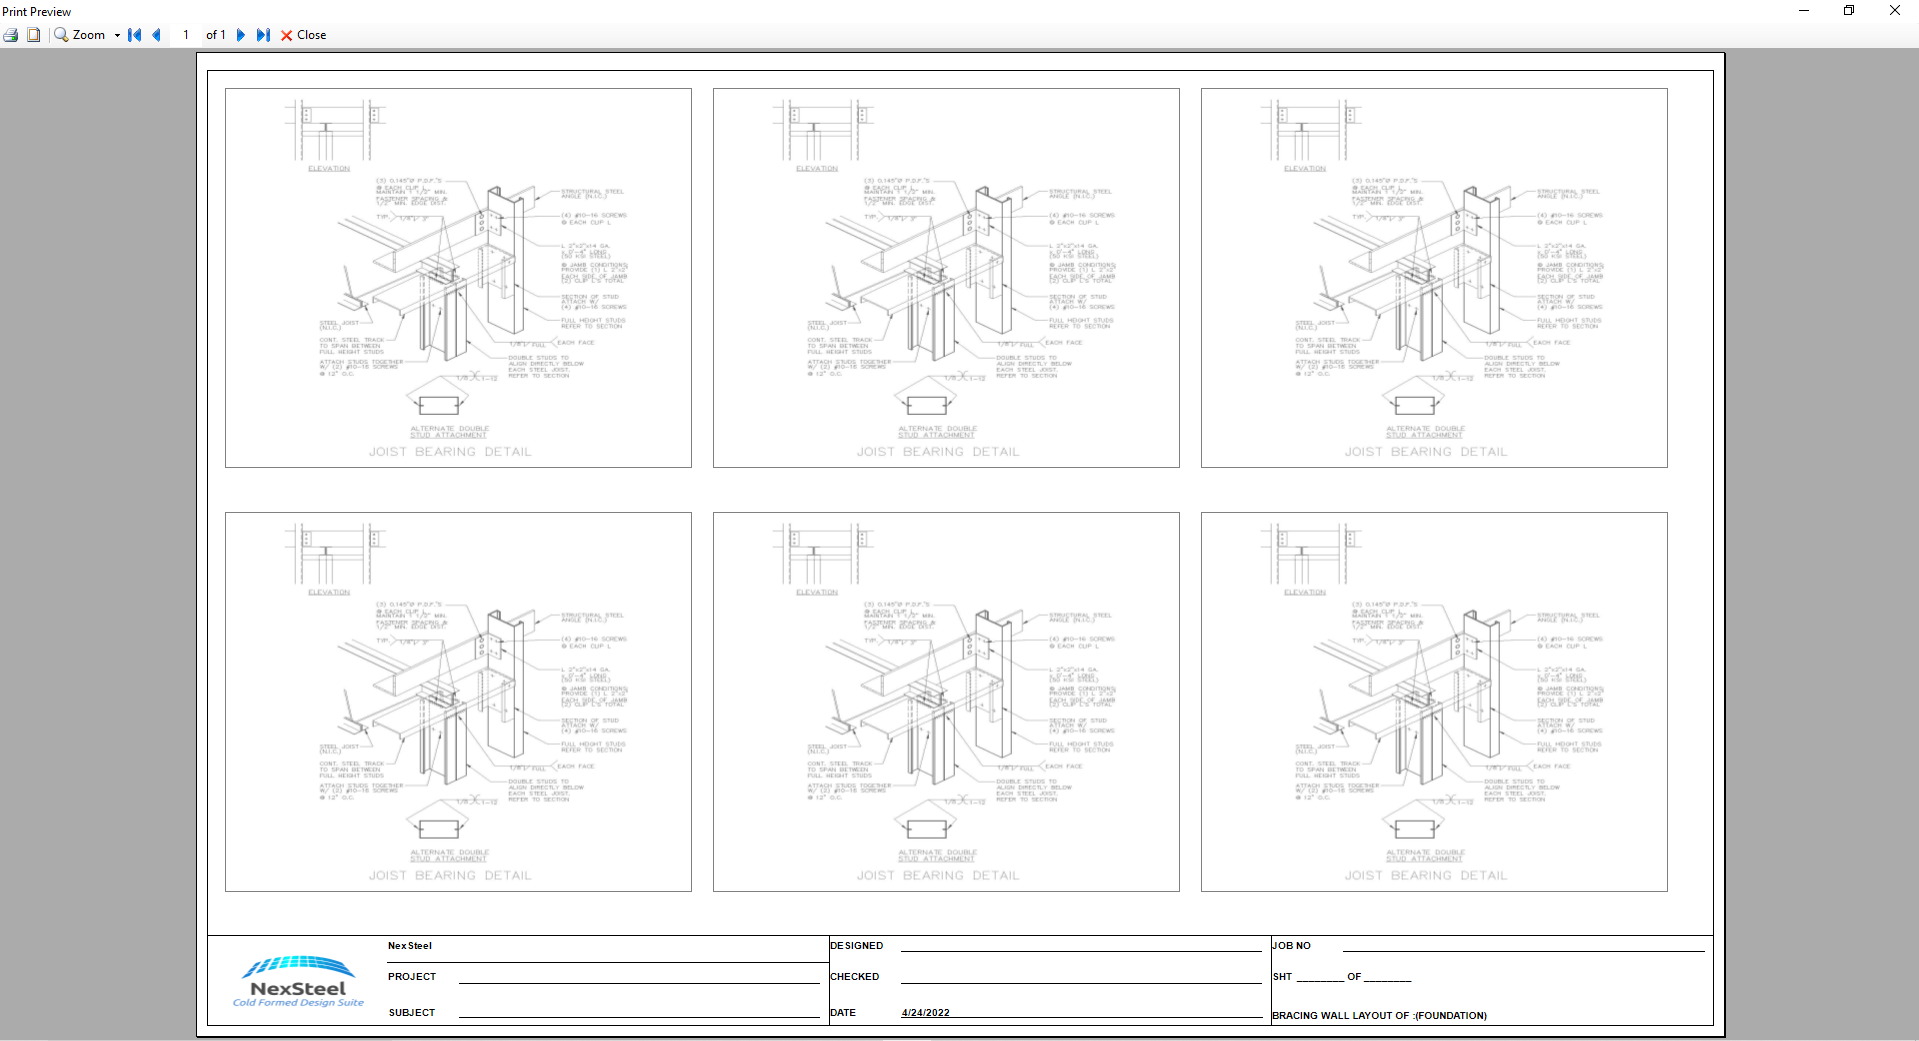Screen dimensions: 1919x1041
Task: Click the SHT label in title block
Action: pos(1283,977)
